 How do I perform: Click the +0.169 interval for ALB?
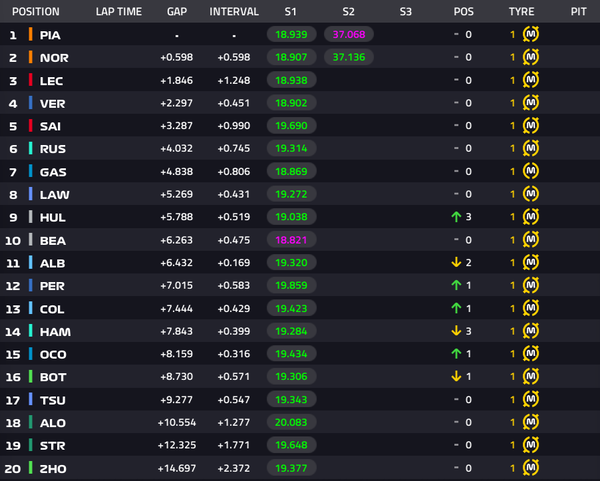tap(234, 263)
